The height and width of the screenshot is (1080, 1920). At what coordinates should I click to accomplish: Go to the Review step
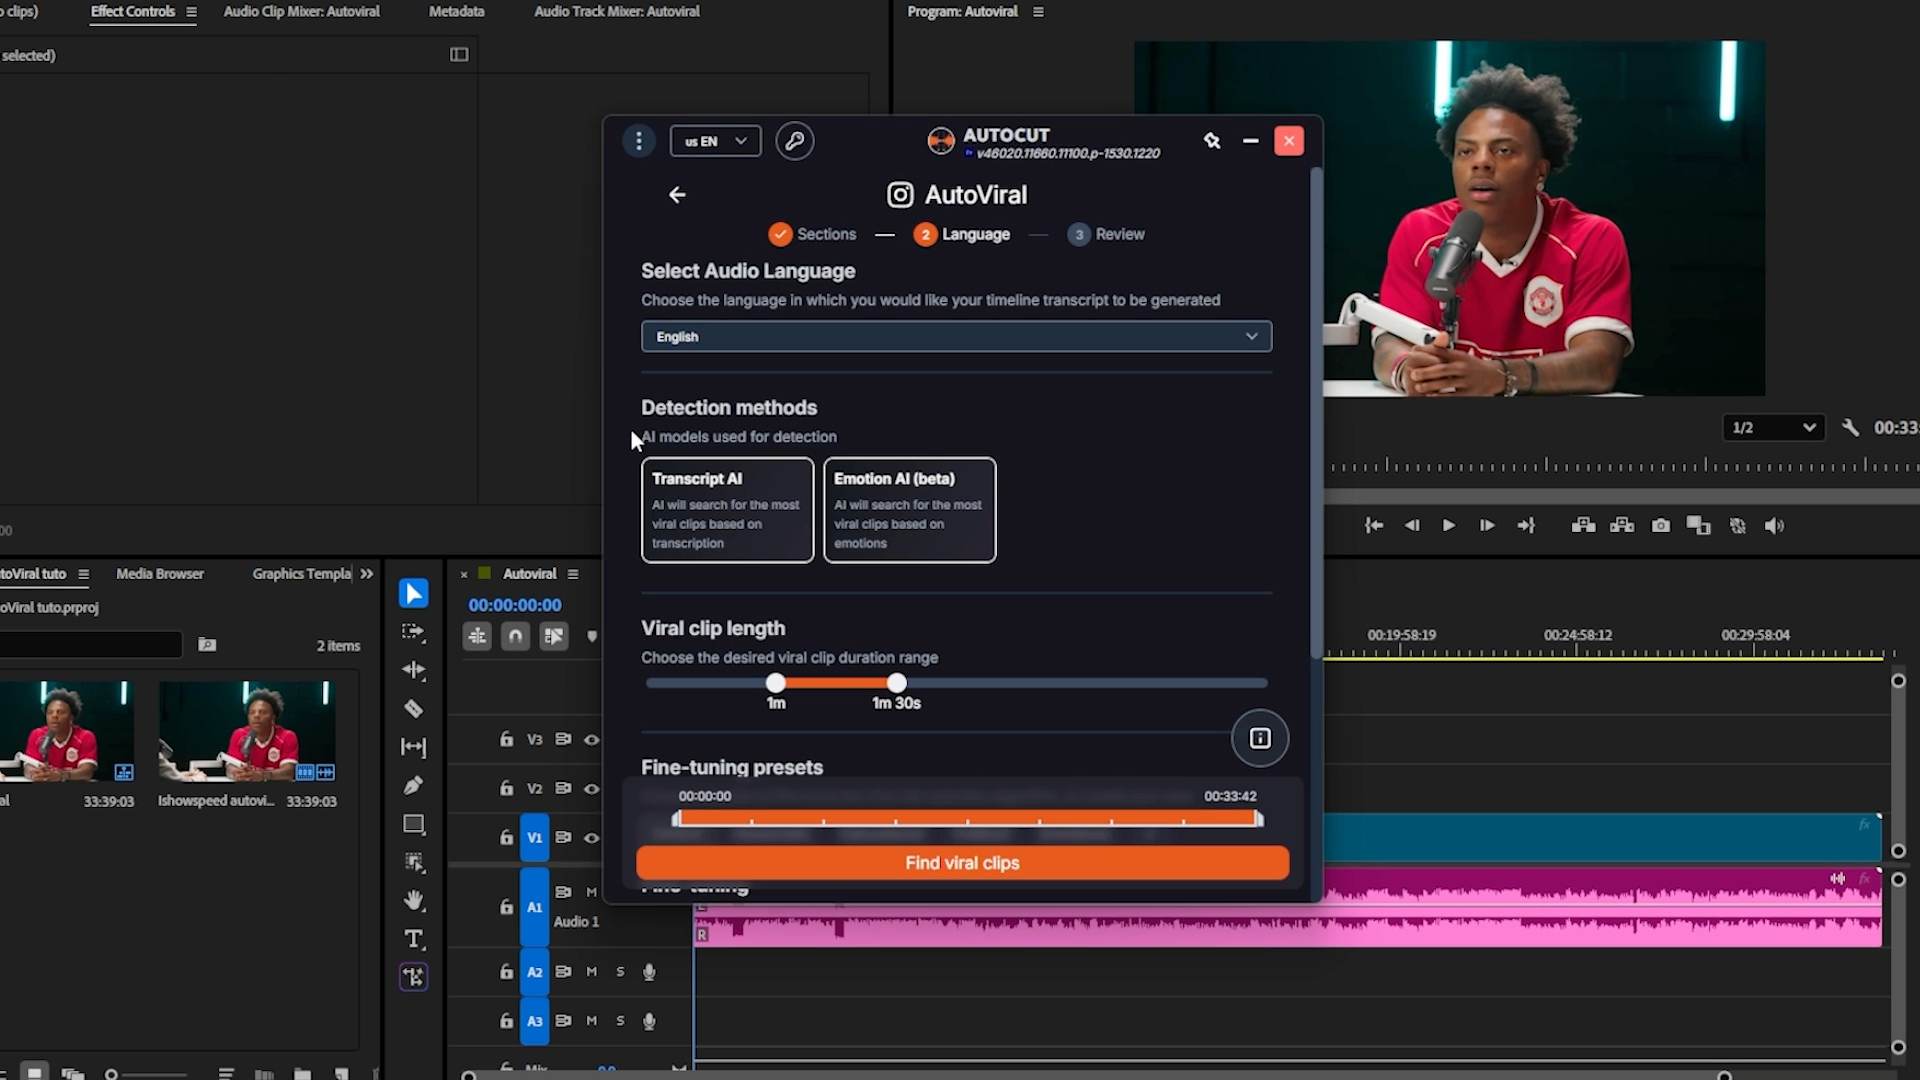[x=1106, y=234]
